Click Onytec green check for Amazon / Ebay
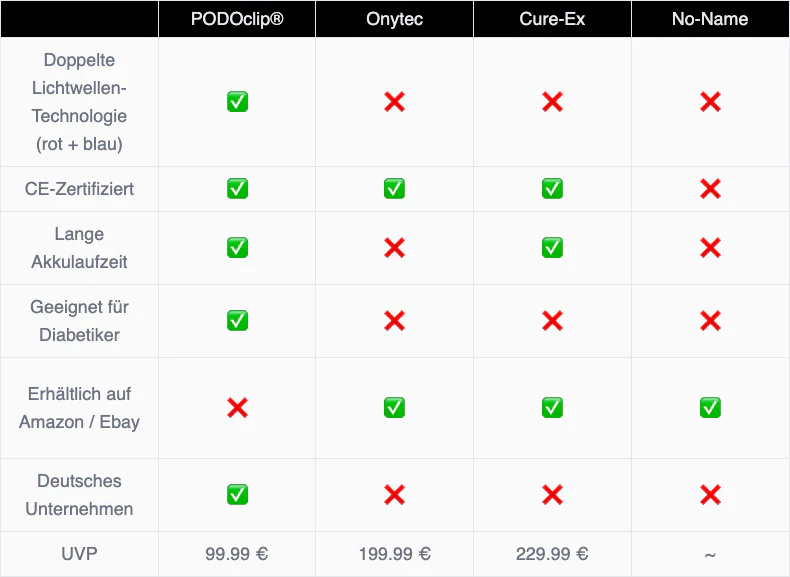Image resolution: width=790 pixels, height=577 pixels. pos(395,408)
